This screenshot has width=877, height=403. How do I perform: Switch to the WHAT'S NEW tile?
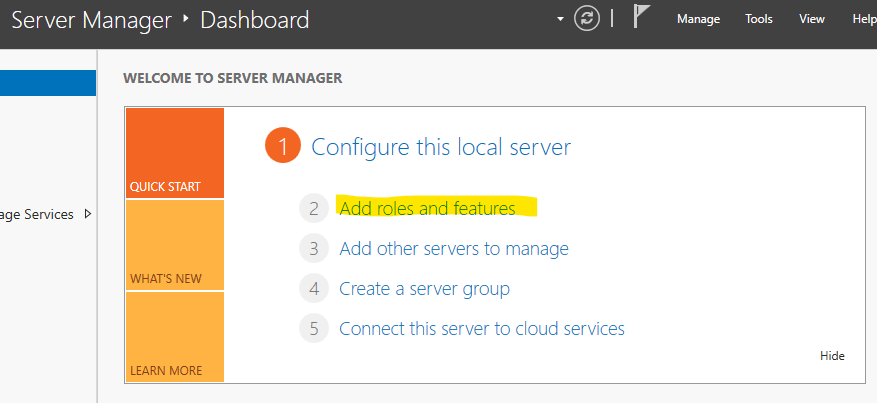click(174, 245)
